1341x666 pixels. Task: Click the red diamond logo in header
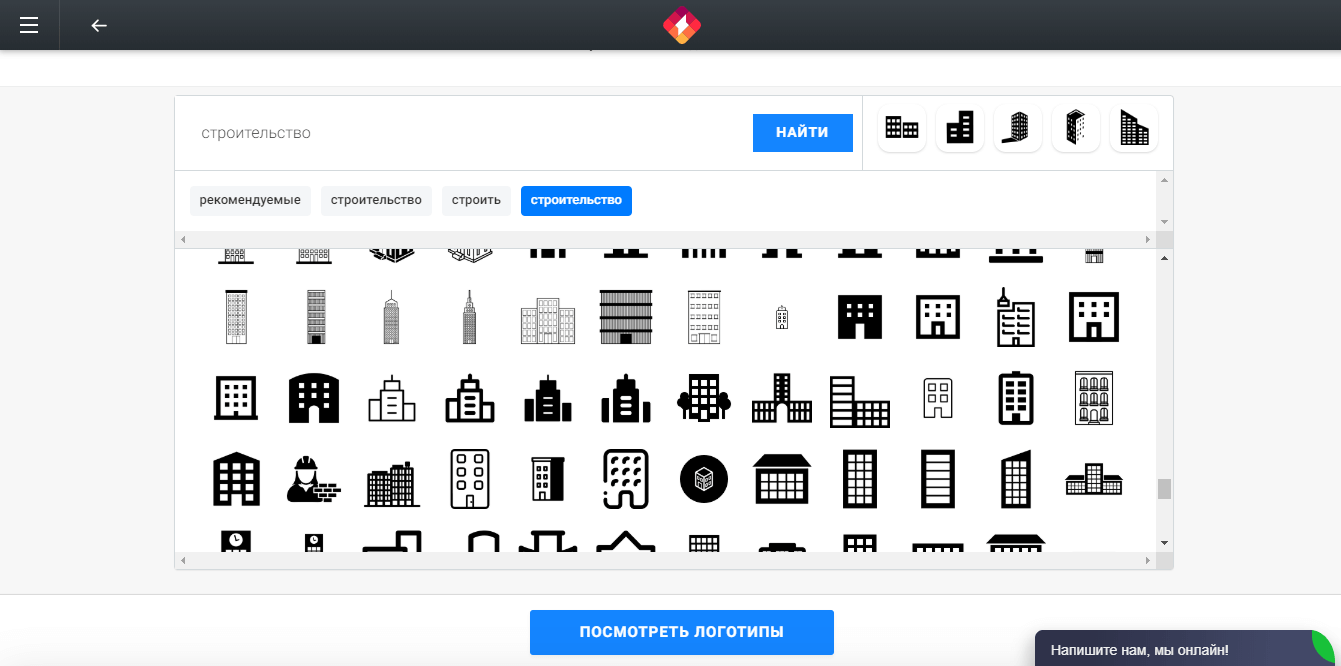pos(682,25)
